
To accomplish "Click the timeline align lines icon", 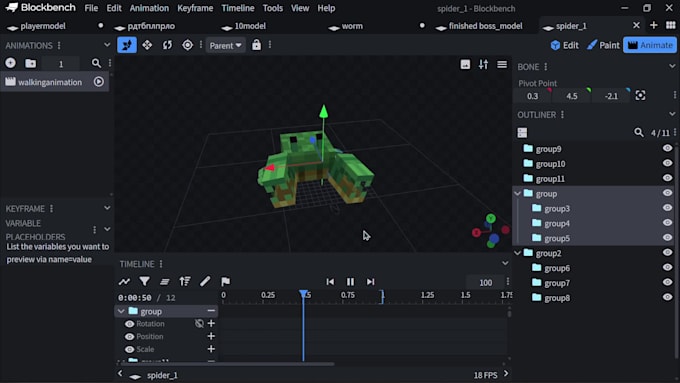I will tap(164, 282).
